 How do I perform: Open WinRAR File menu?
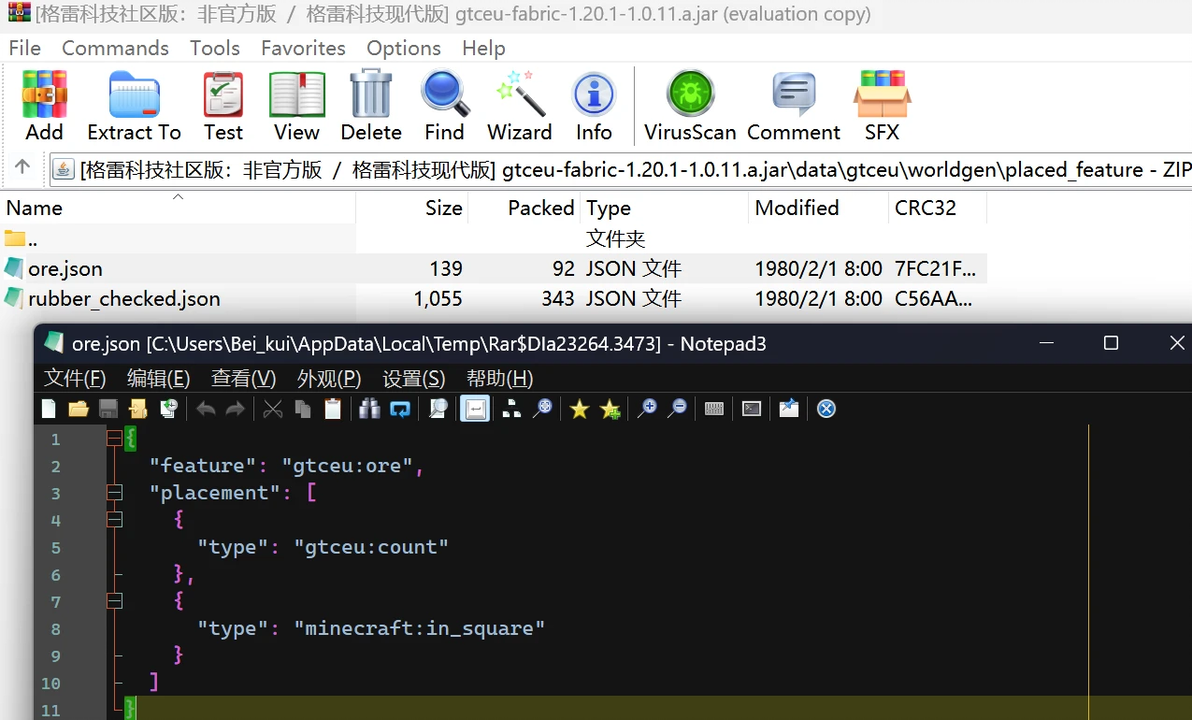coord(24,48)
